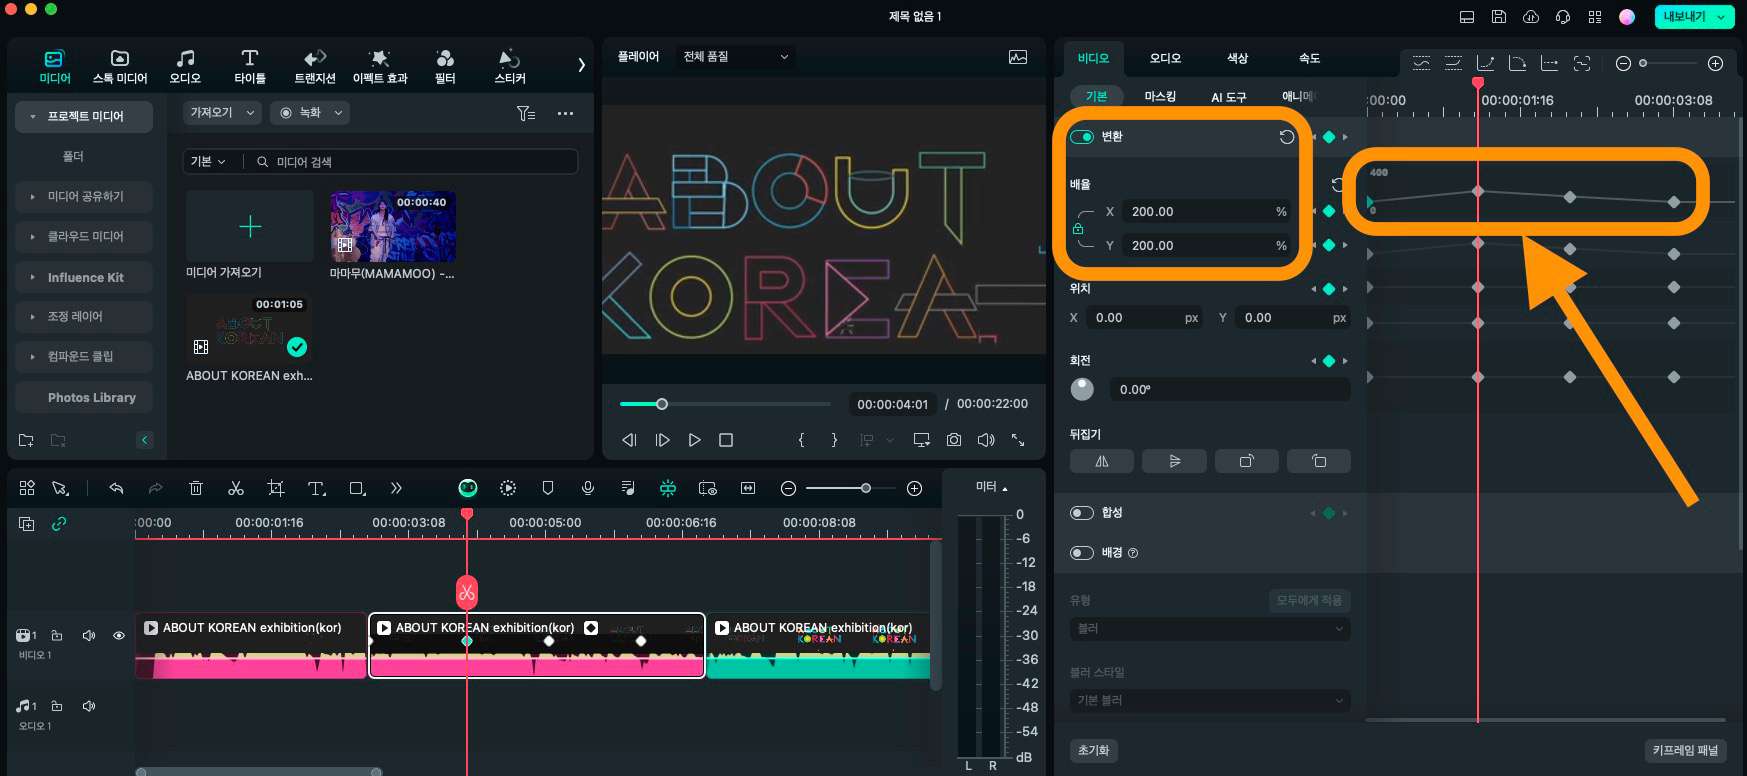
Task: Add text with the T tool
Action: click(x=316, y=488)
